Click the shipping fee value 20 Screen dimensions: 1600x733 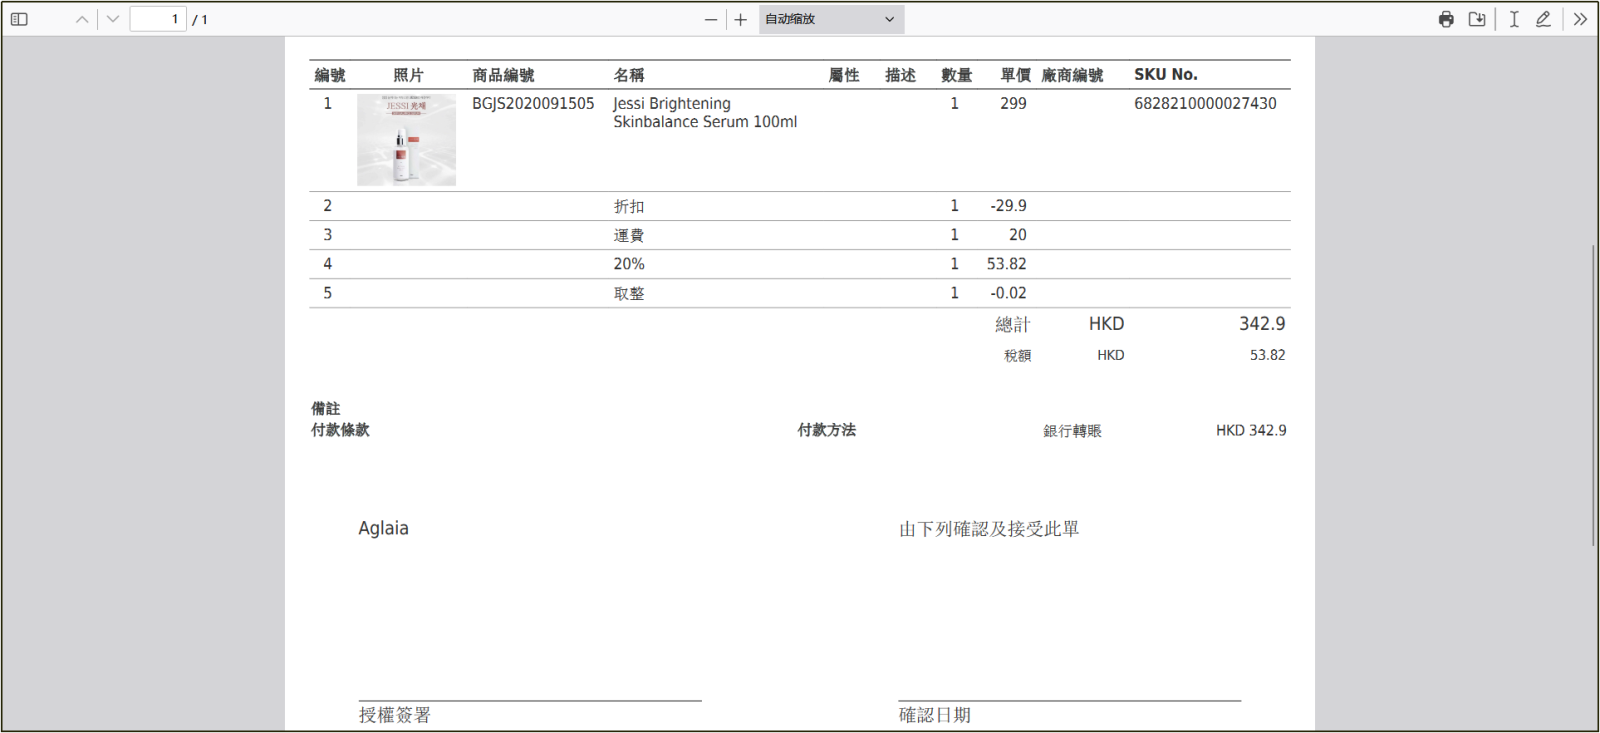pos(1017,234)
